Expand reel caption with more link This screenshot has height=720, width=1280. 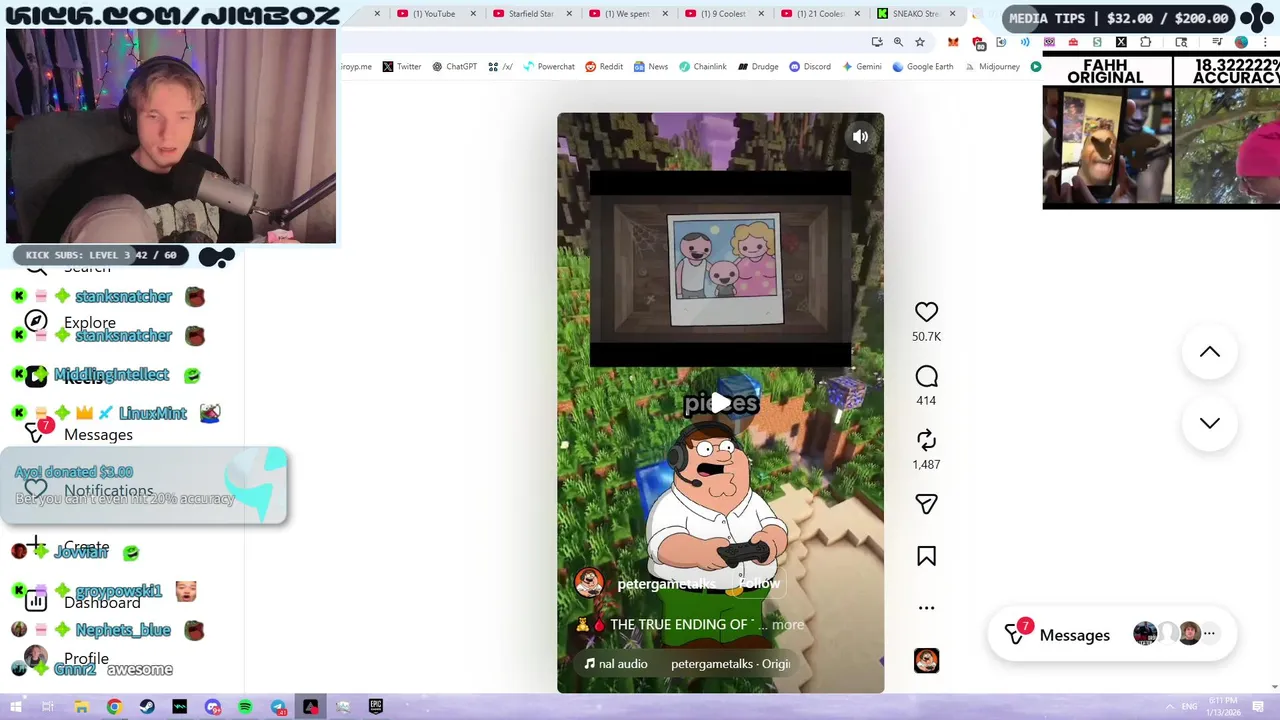click(x=788, y=624)
